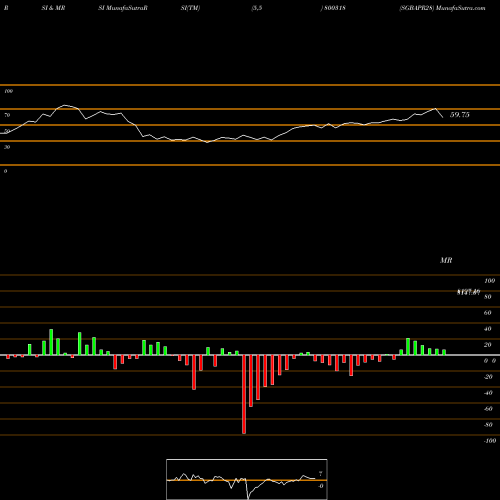Click the SI(TM) header label
This screenshot has width=500, height=500.
click(x=190, y=8)
